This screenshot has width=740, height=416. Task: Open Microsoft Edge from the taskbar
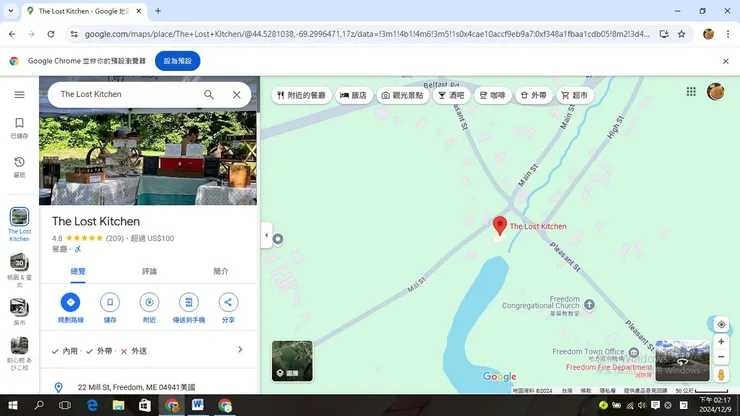tap(92, 405)
